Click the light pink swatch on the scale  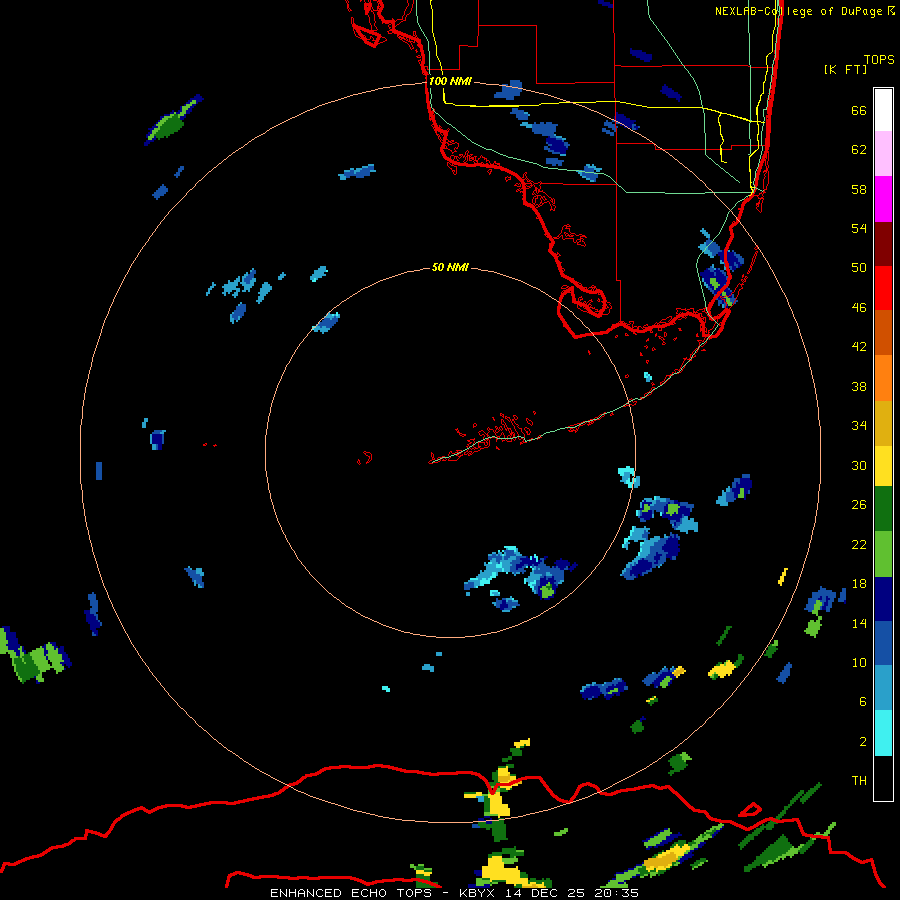(x=883, y=154)
